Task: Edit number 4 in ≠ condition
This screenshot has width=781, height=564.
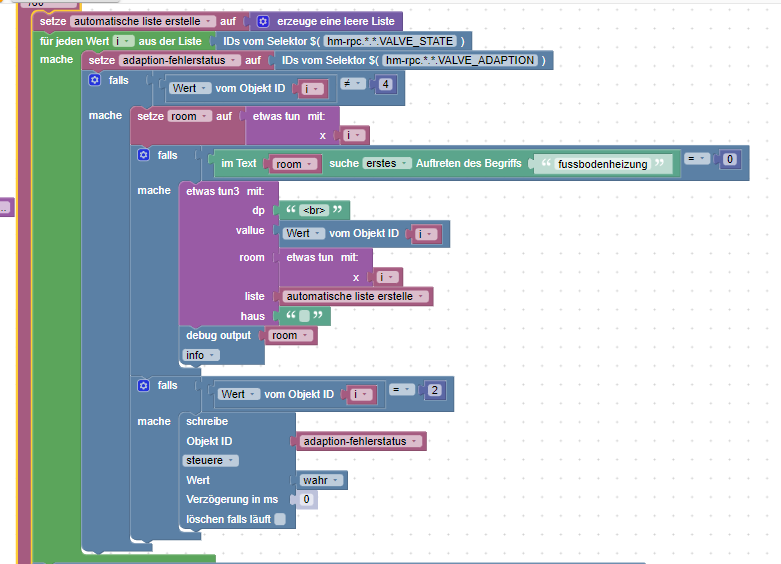Action: [385, 84]
